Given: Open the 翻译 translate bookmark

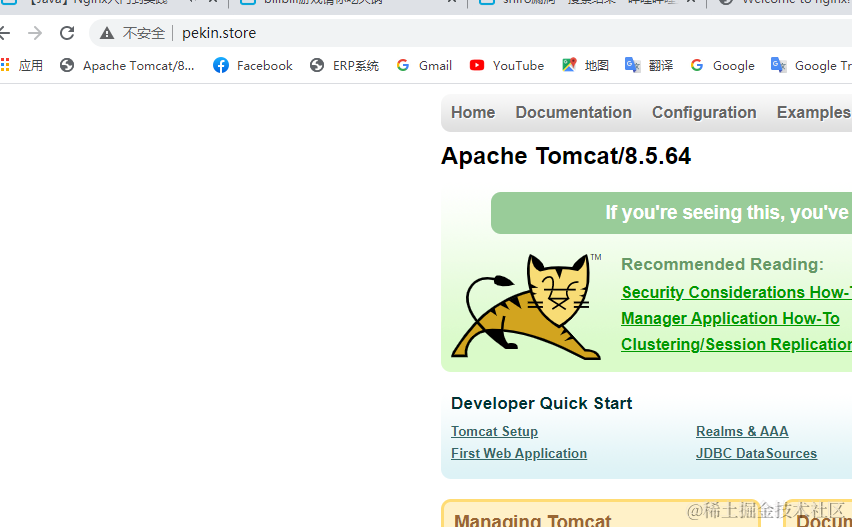Looking at the screenshot, I should pos(649,66).
